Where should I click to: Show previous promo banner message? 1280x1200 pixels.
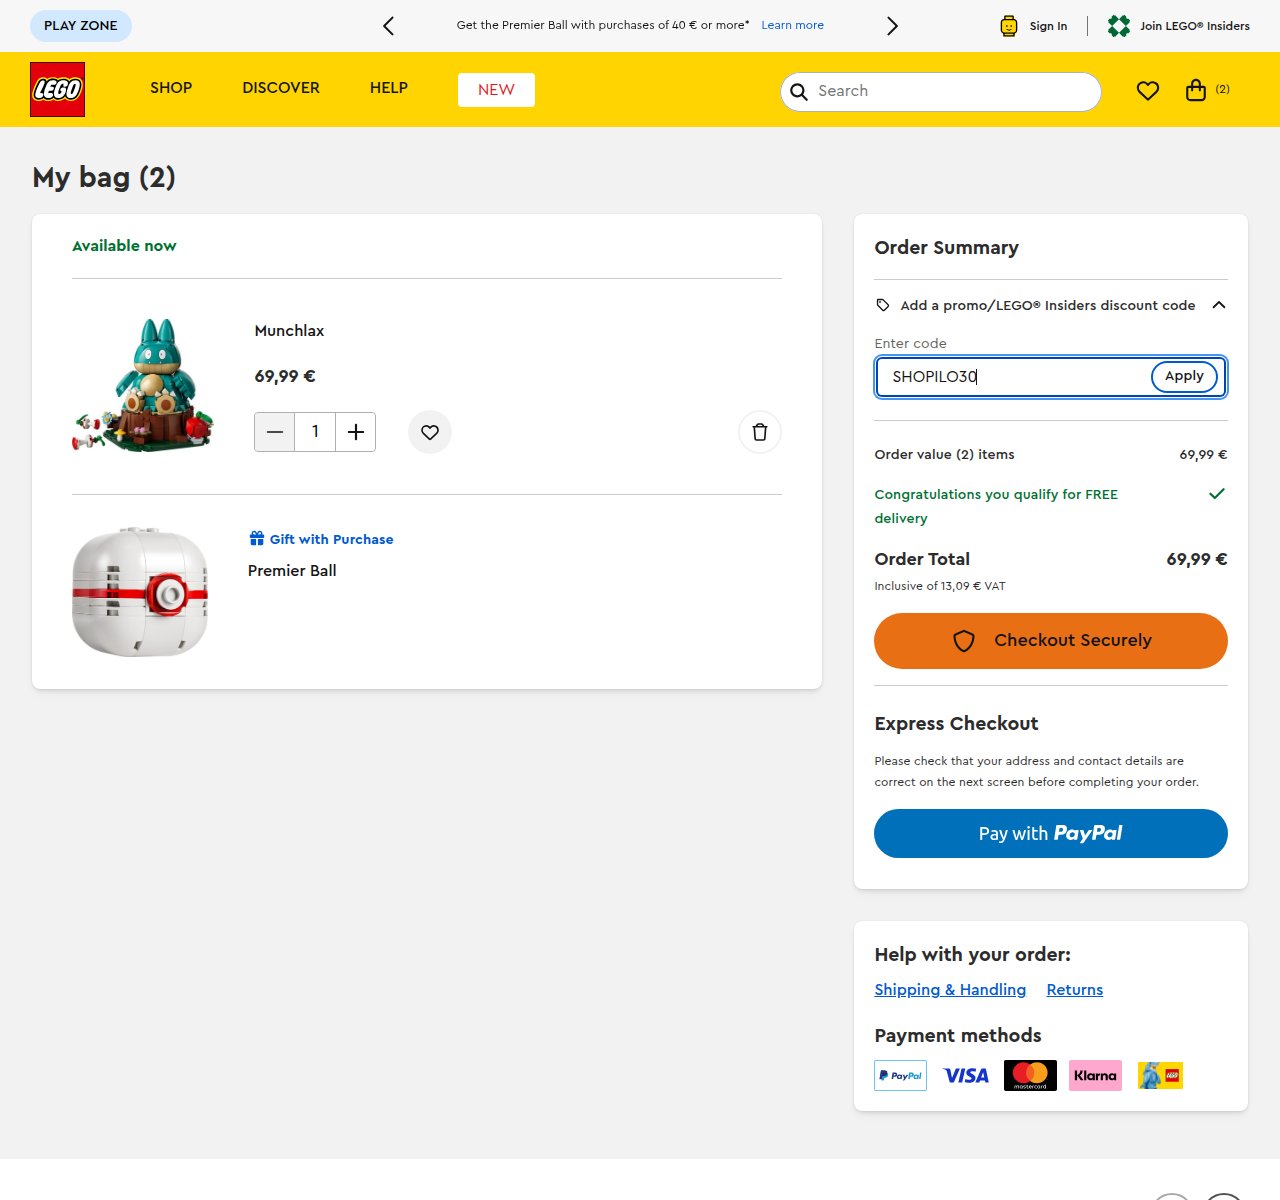(389, 26)
